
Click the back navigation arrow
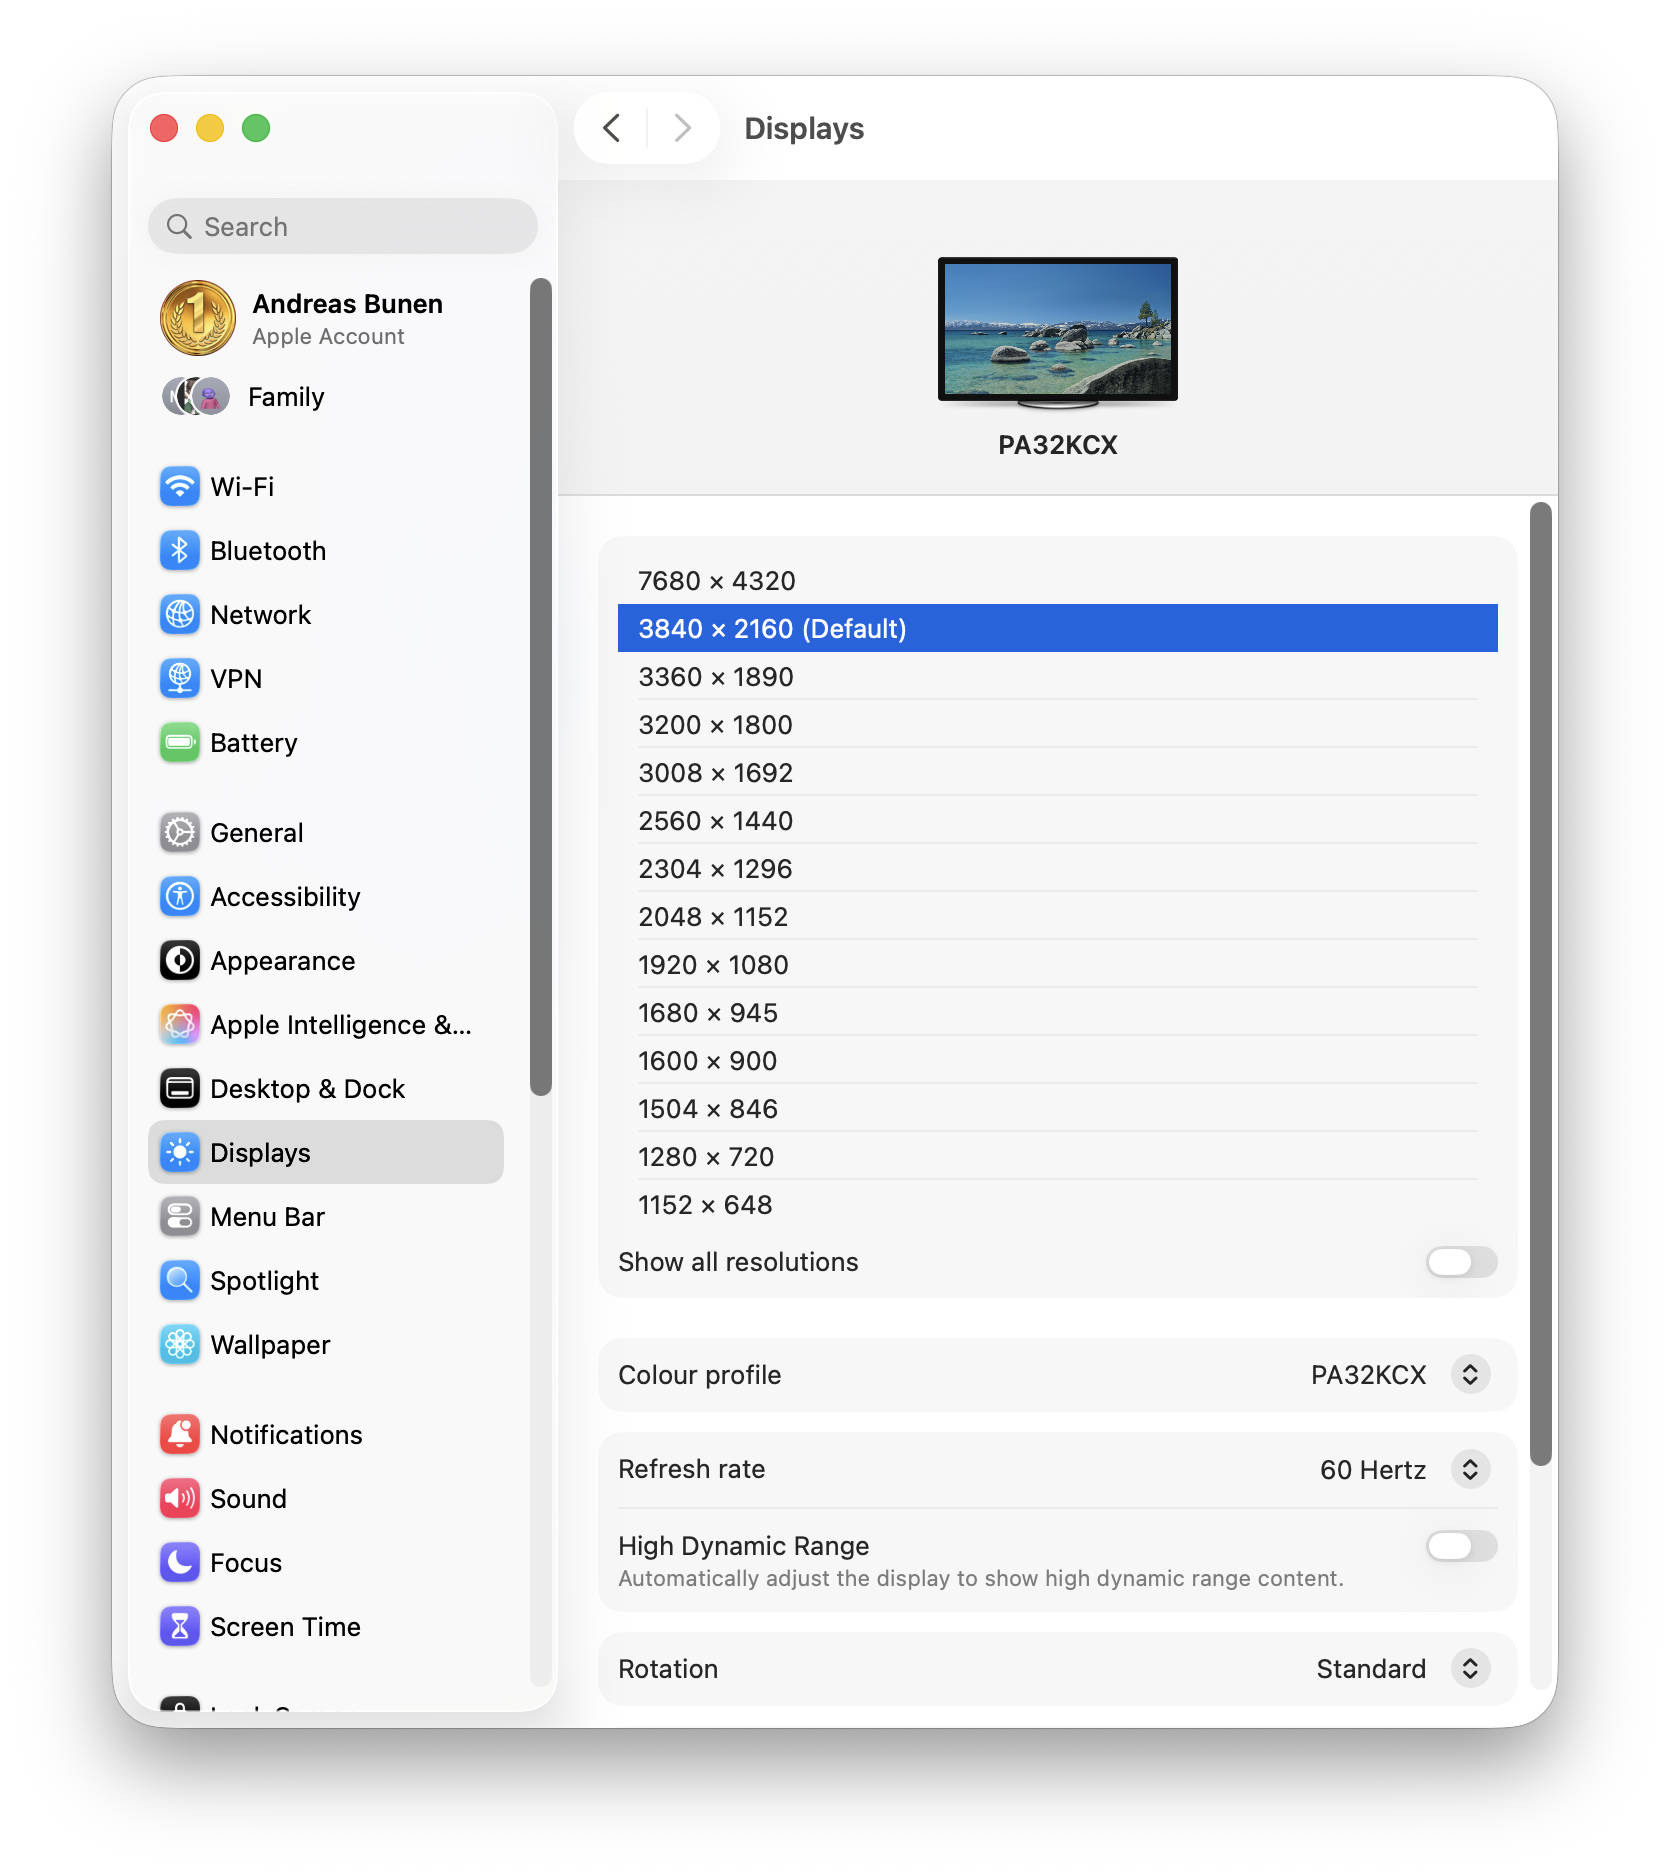click(x=611, y=128)
